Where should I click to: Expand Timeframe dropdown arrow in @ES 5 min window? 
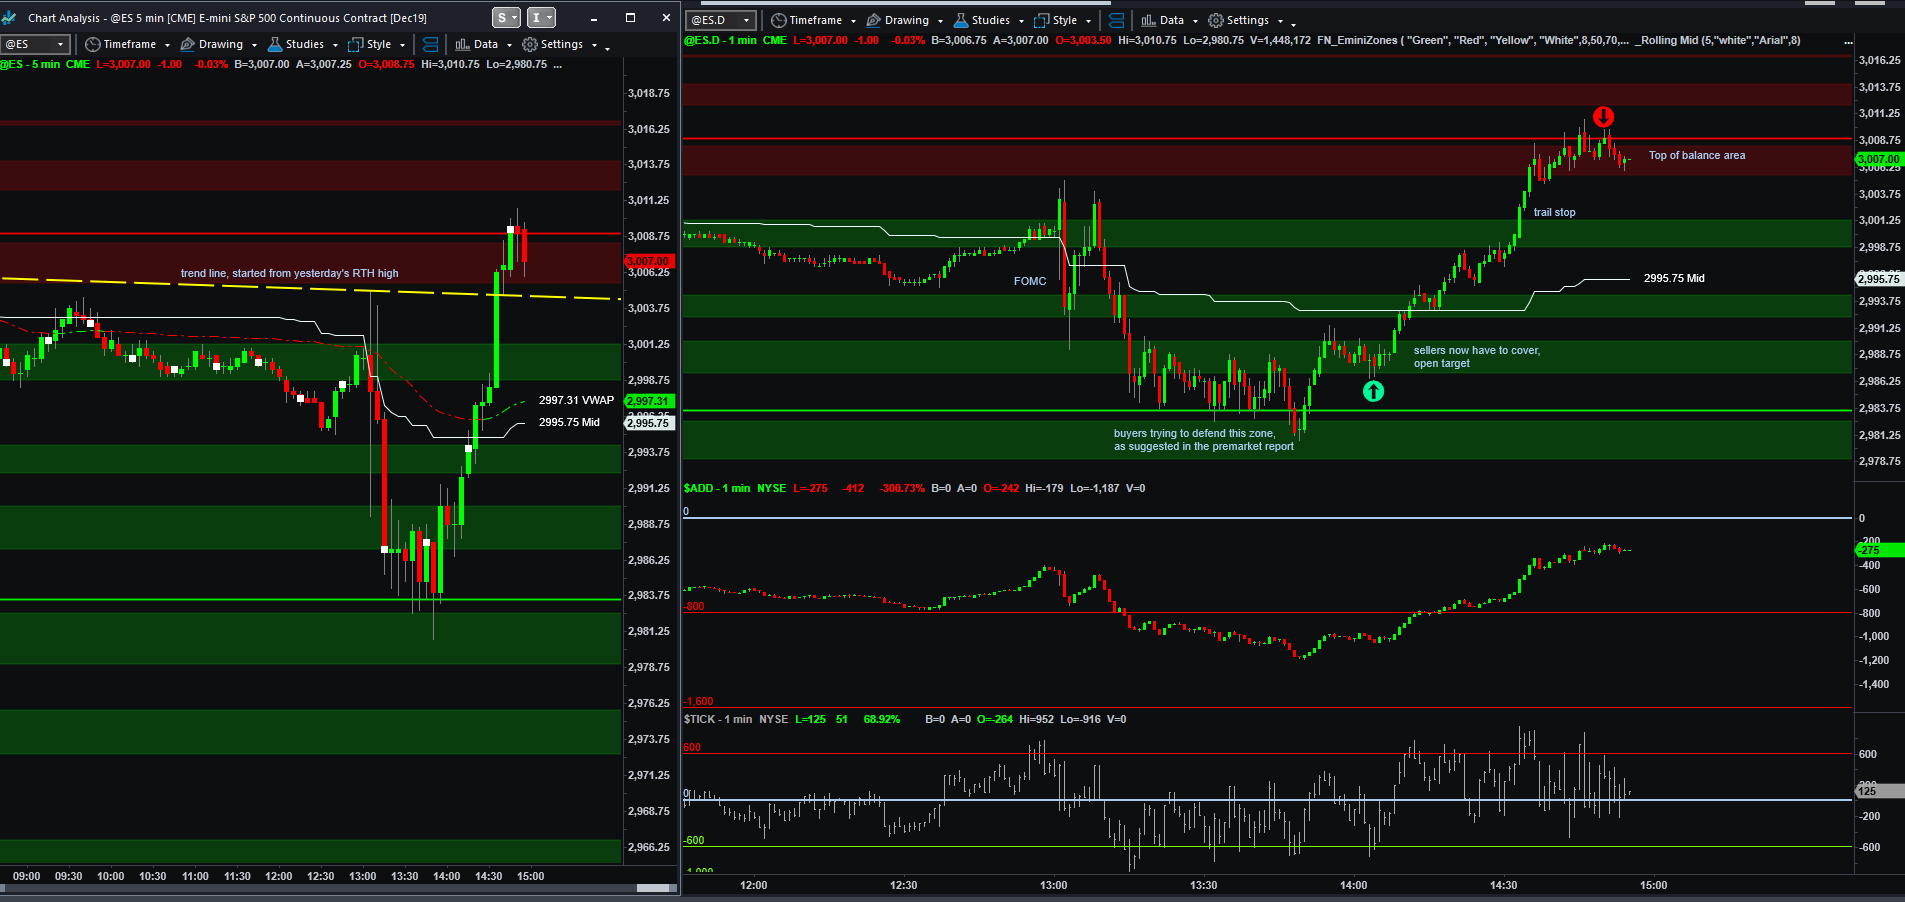(167, 45)
